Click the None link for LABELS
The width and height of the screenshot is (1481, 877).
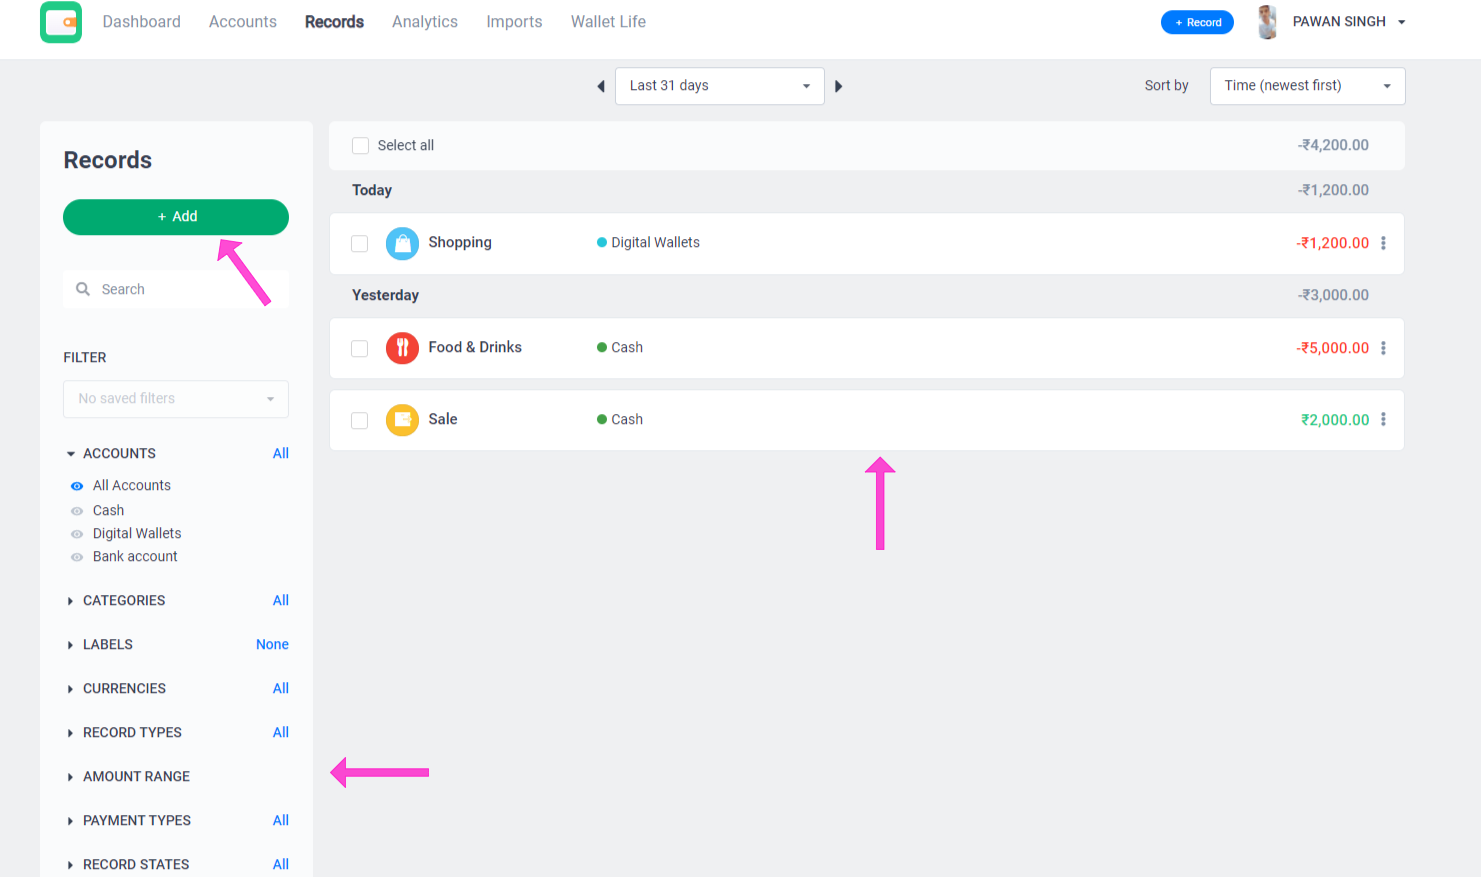click(x=272, y=645)
